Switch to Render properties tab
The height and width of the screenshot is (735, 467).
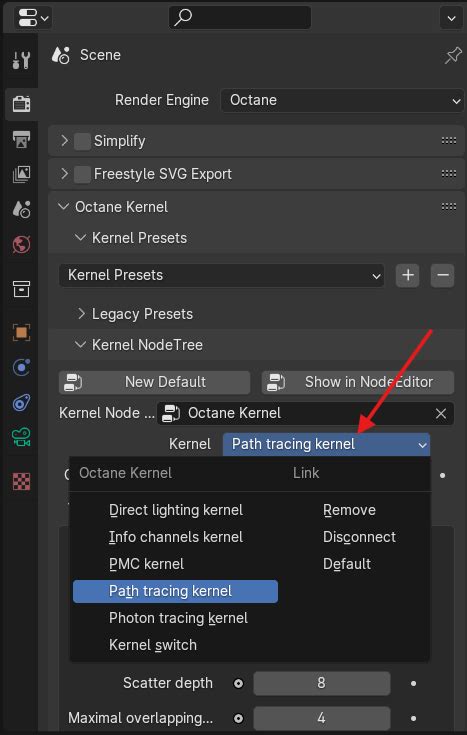(21, 103)
